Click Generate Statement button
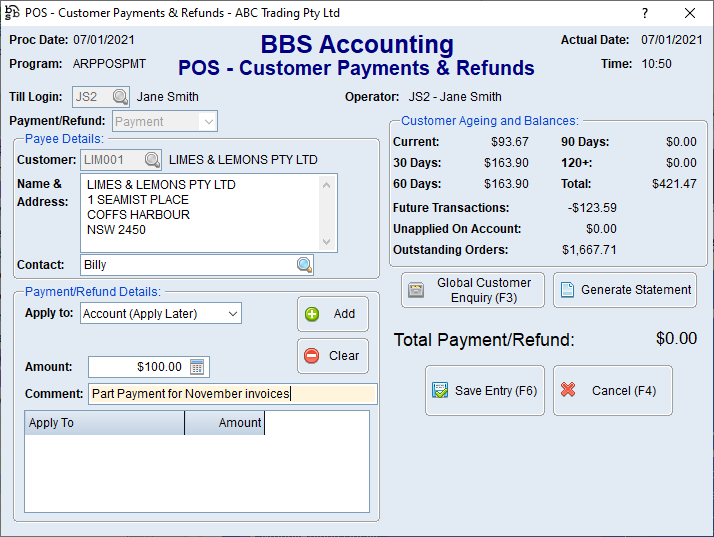 click(x=625, y=290)
